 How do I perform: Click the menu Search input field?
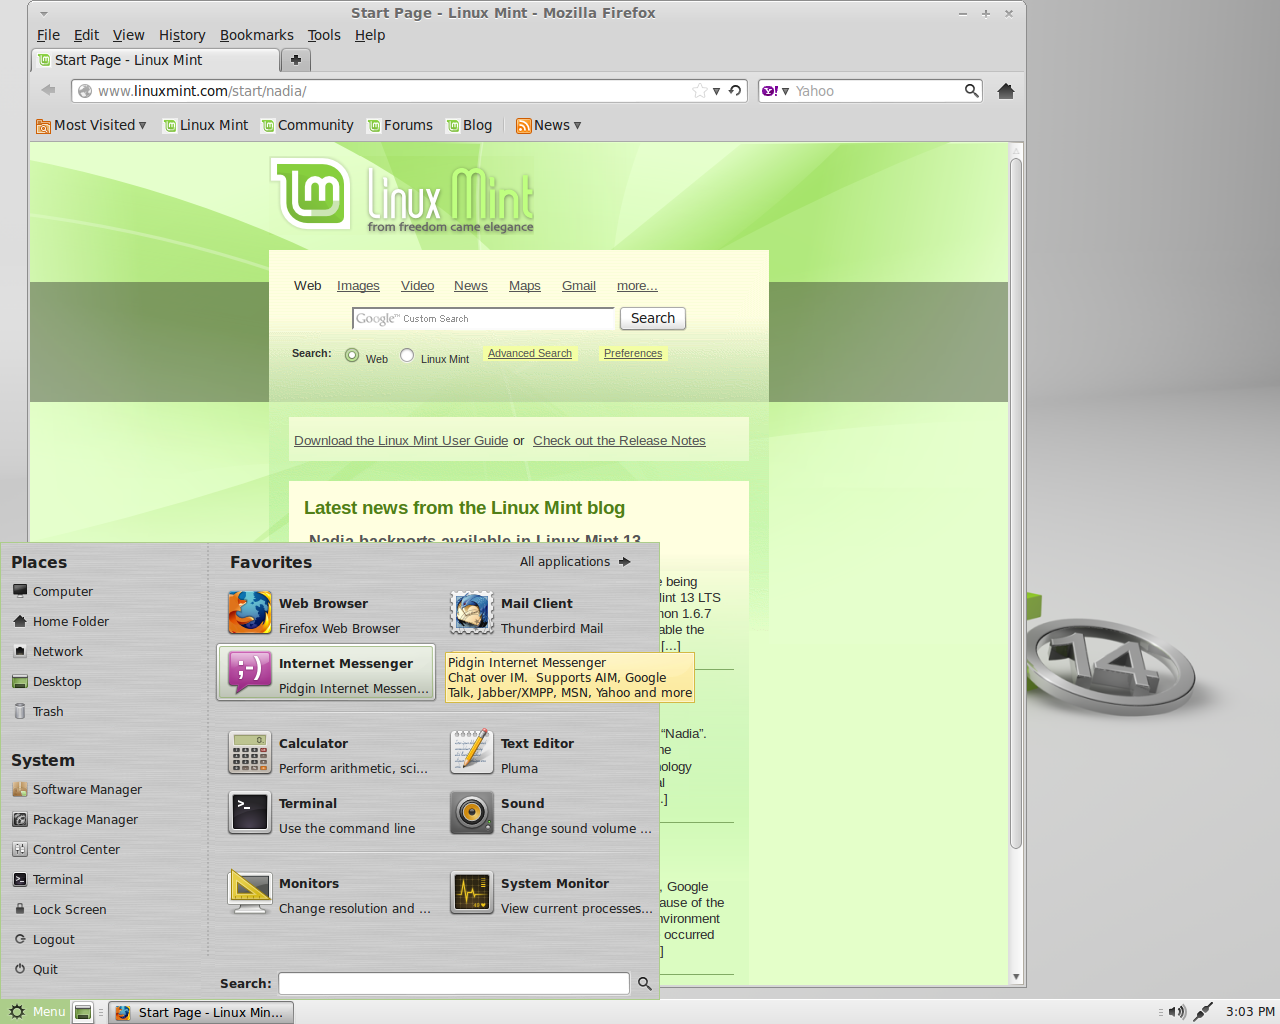coord(454,983)
